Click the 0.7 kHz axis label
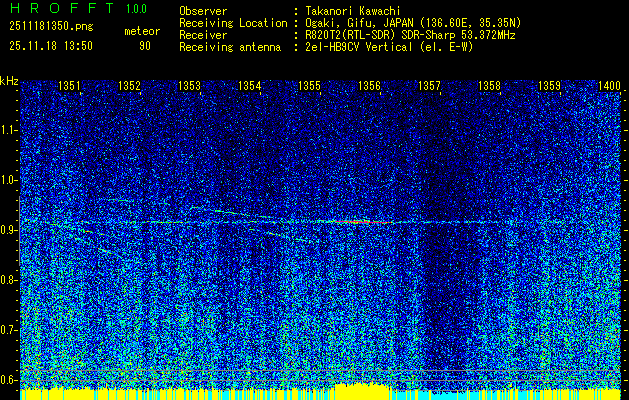629x400 pixels. 9,330
